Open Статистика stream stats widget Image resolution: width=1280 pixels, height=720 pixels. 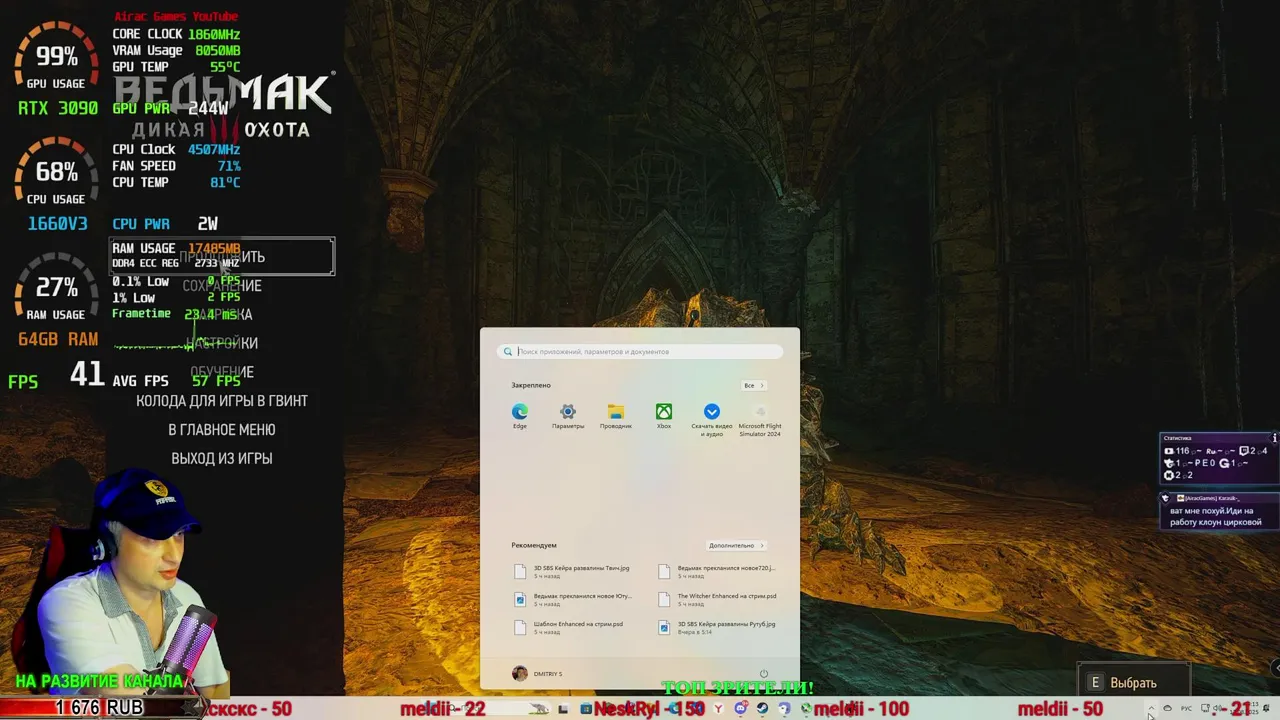click(x=1218, y=459)
